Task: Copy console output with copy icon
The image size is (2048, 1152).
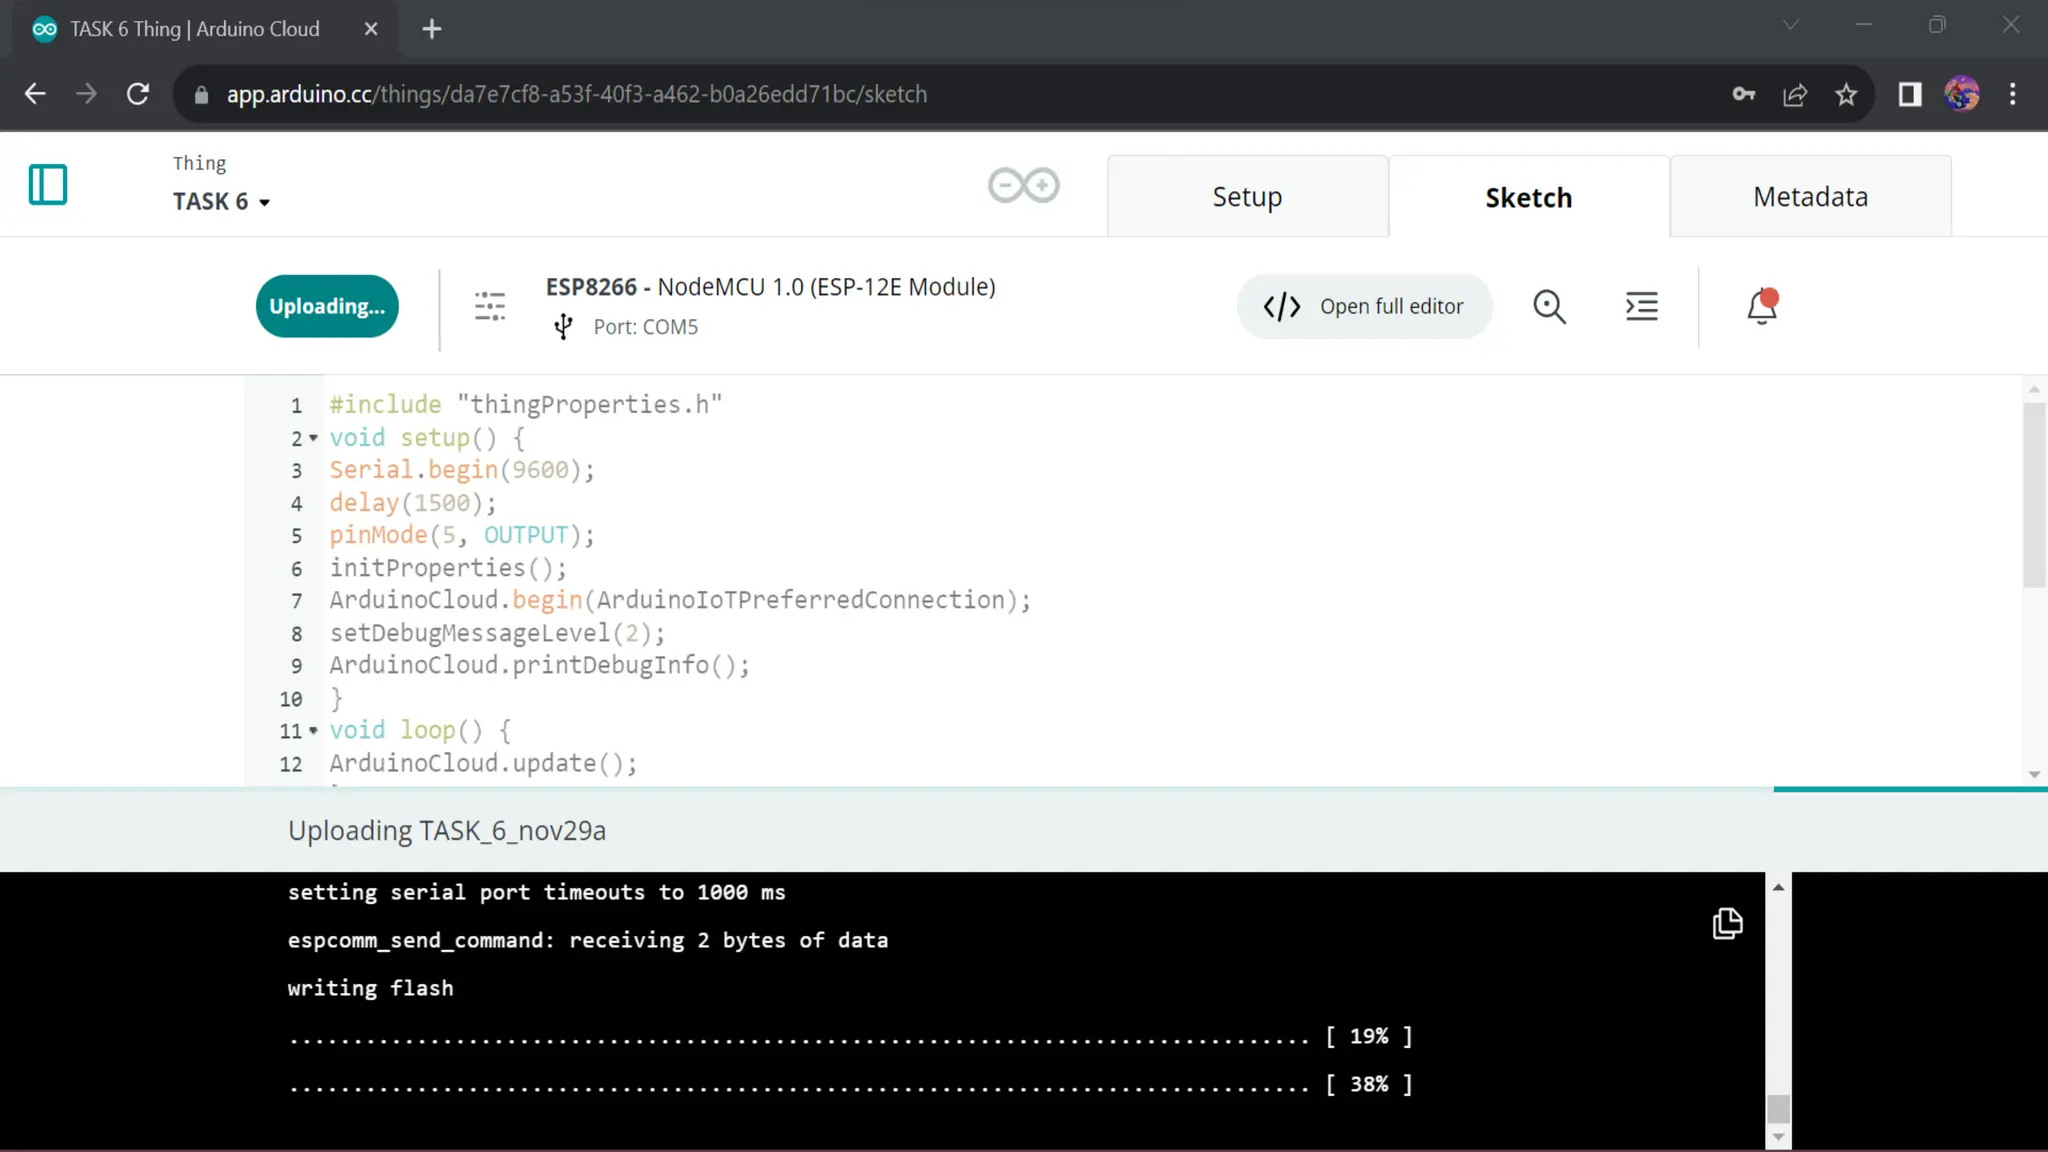Action: click(x=1727, y=923)
